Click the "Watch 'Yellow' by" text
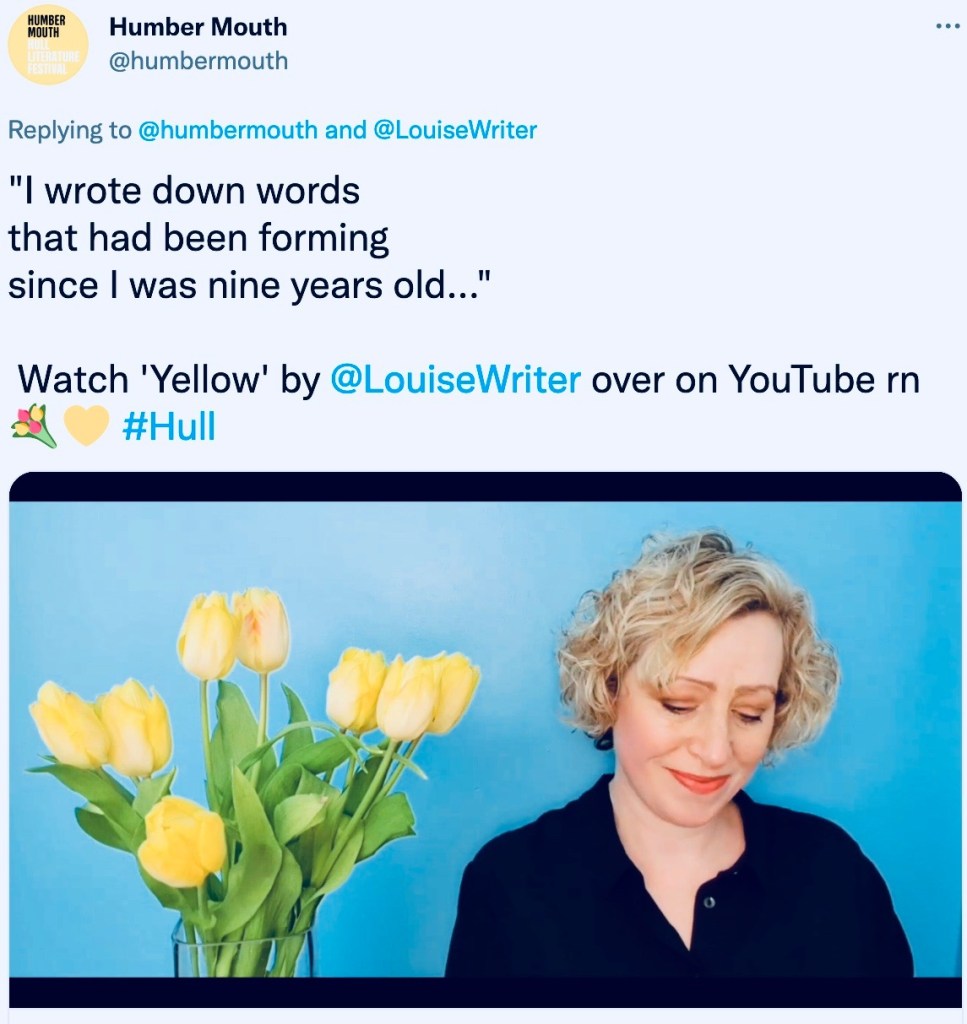Screen dimensions: 967x1024 pos(168,380)
